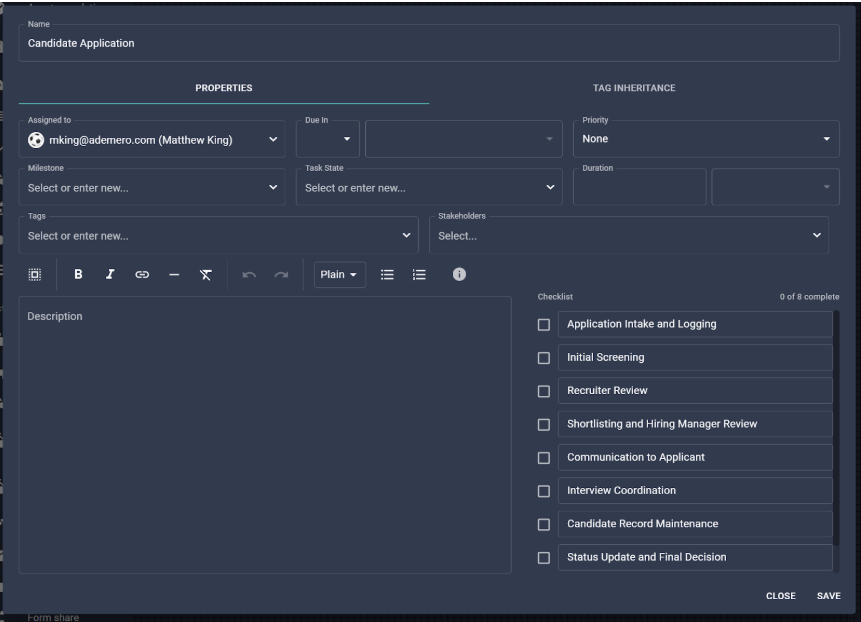Open the editor info icon
The image size is (861, 622).
[x=459, y=274]
